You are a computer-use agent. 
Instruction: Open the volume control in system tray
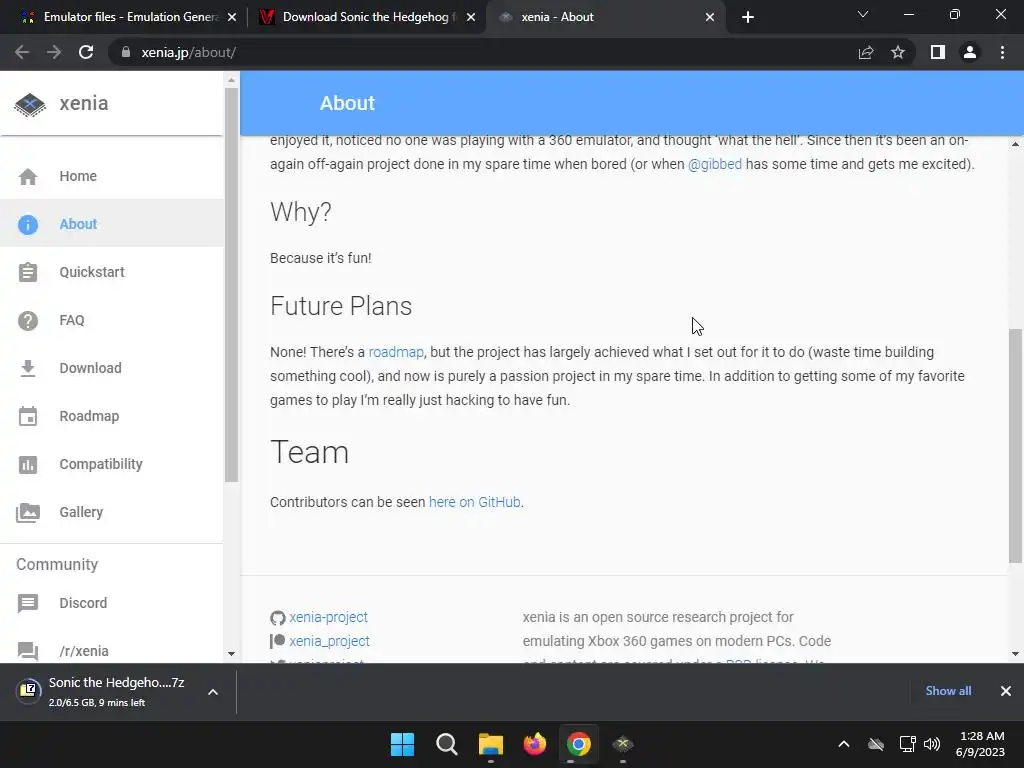pos(932,744)
